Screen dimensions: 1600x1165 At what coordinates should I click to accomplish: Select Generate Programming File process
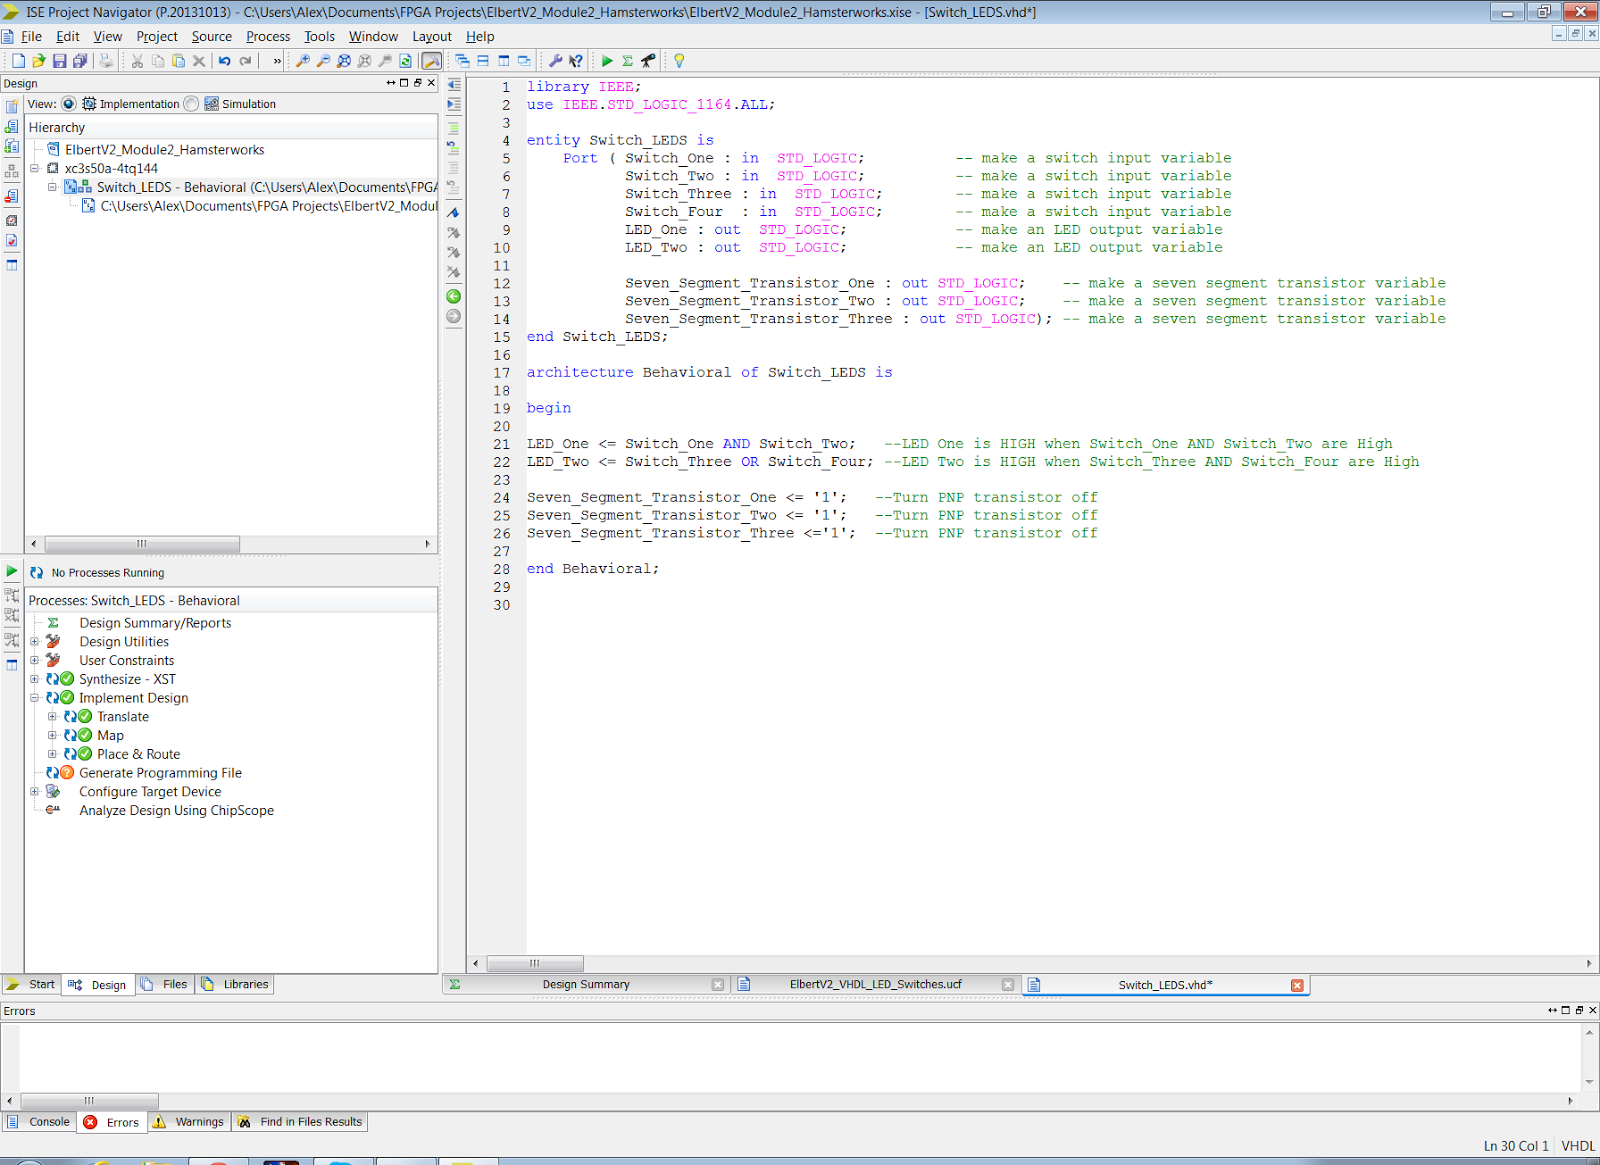click(160, 773)
